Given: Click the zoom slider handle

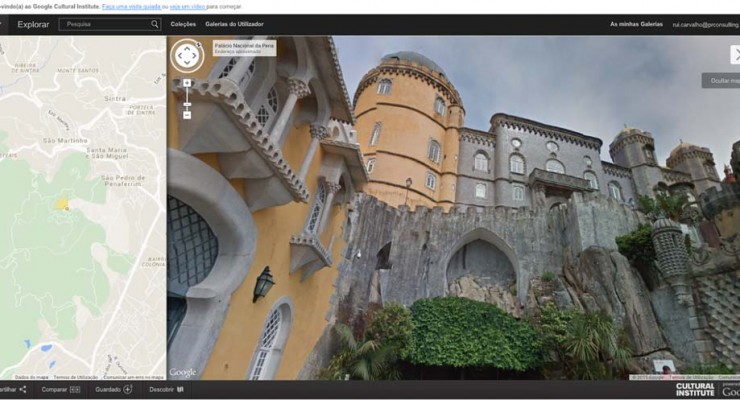Looking at the screenshot, I should tap(187, 104).
